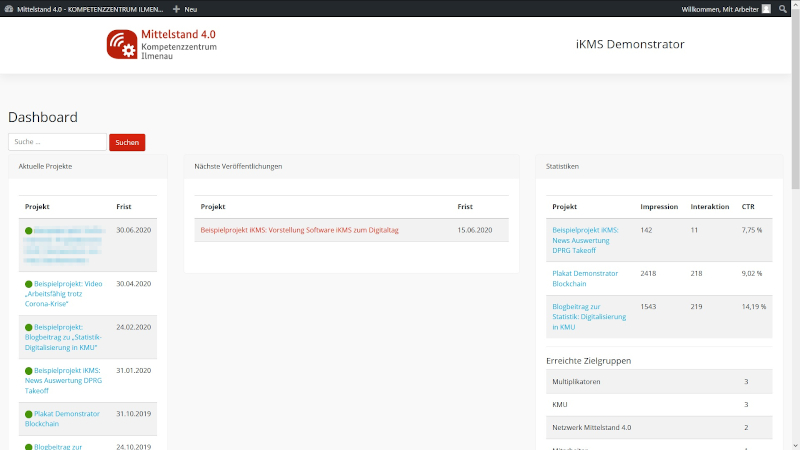The width and height of the screenshot is (800, 450).
Task: Click green status dot beside Video Arbeitsfähig project
Action: point(29,284)
